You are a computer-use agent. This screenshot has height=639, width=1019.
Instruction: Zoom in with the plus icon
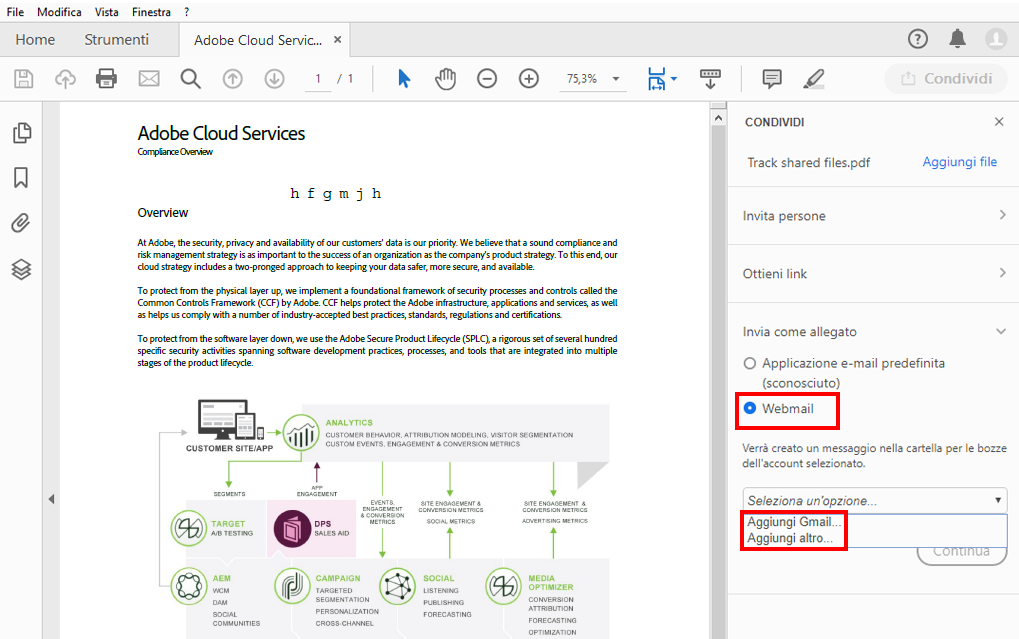pyautogui.click(x=528, y=78)
